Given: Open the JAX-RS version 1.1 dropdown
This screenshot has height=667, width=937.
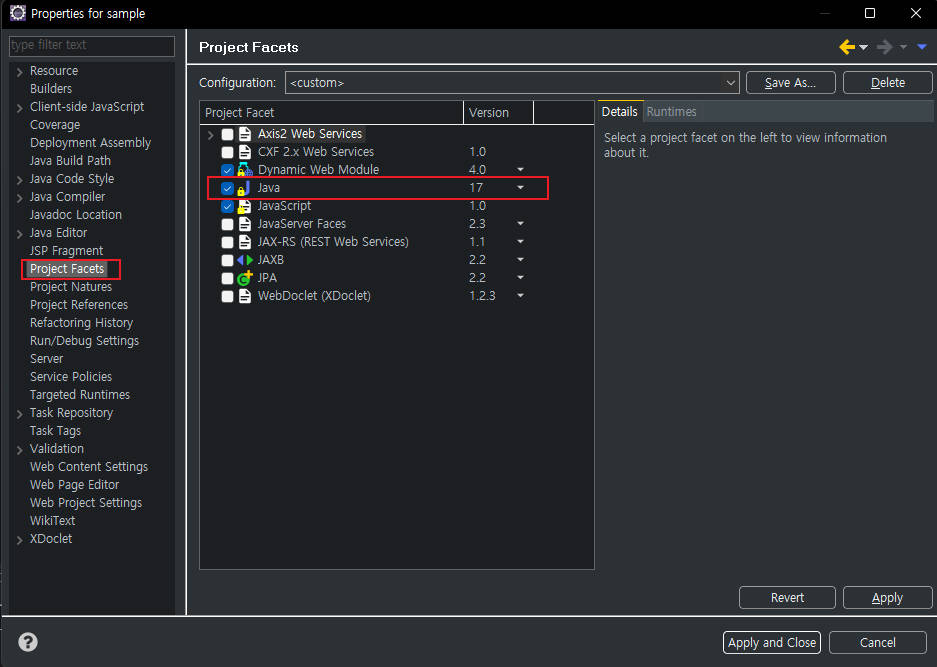Looking at the screenshot, I should pos(520,241).
